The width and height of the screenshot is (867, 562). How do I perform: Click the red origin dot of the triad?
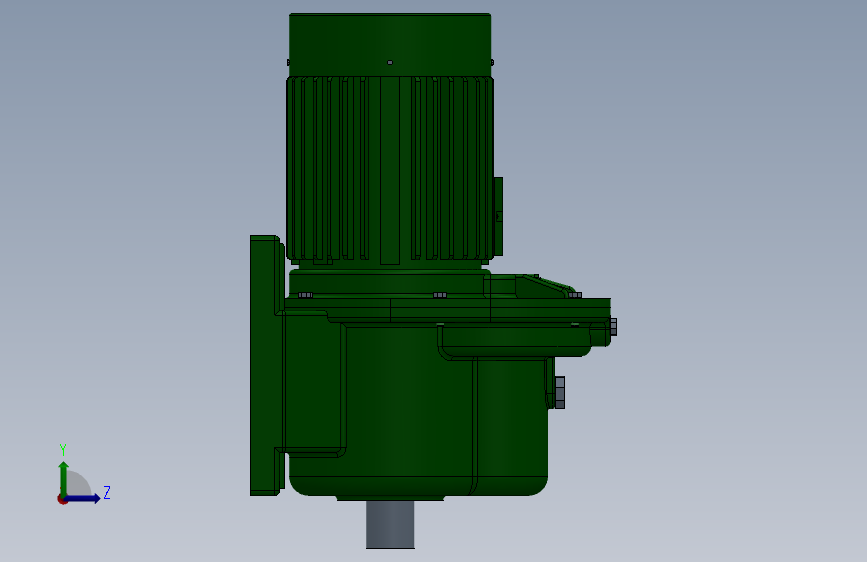(x=62, y=499)
